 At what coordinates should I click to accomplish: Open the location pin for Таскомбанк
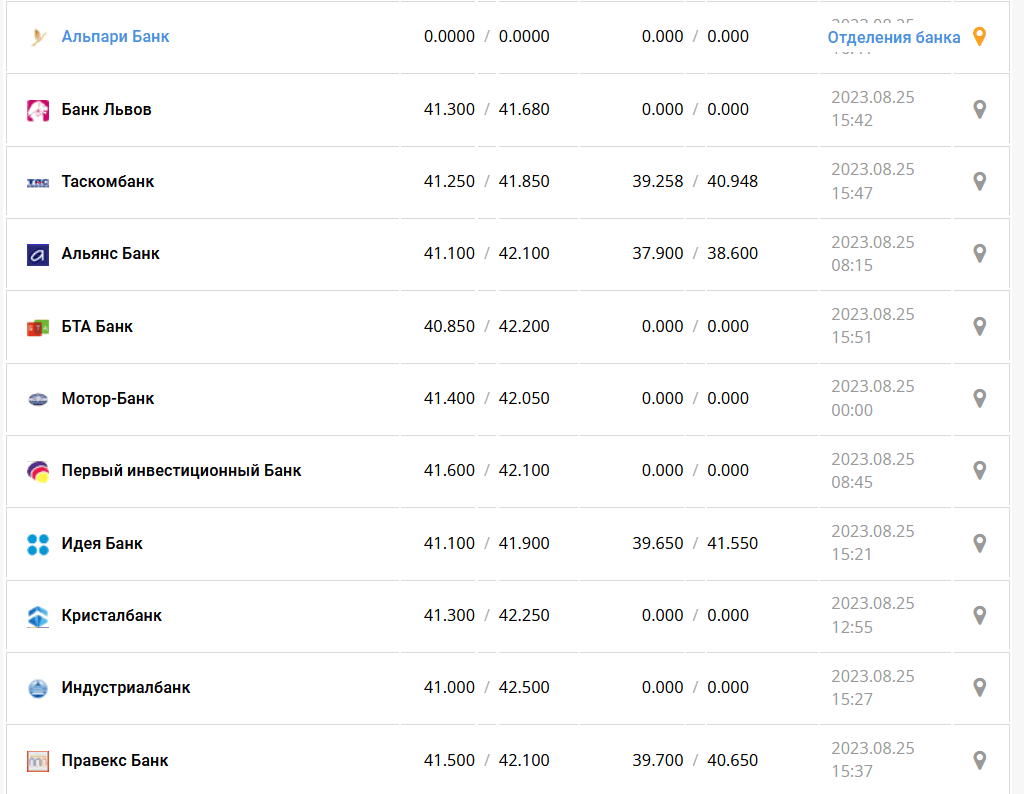980,181
